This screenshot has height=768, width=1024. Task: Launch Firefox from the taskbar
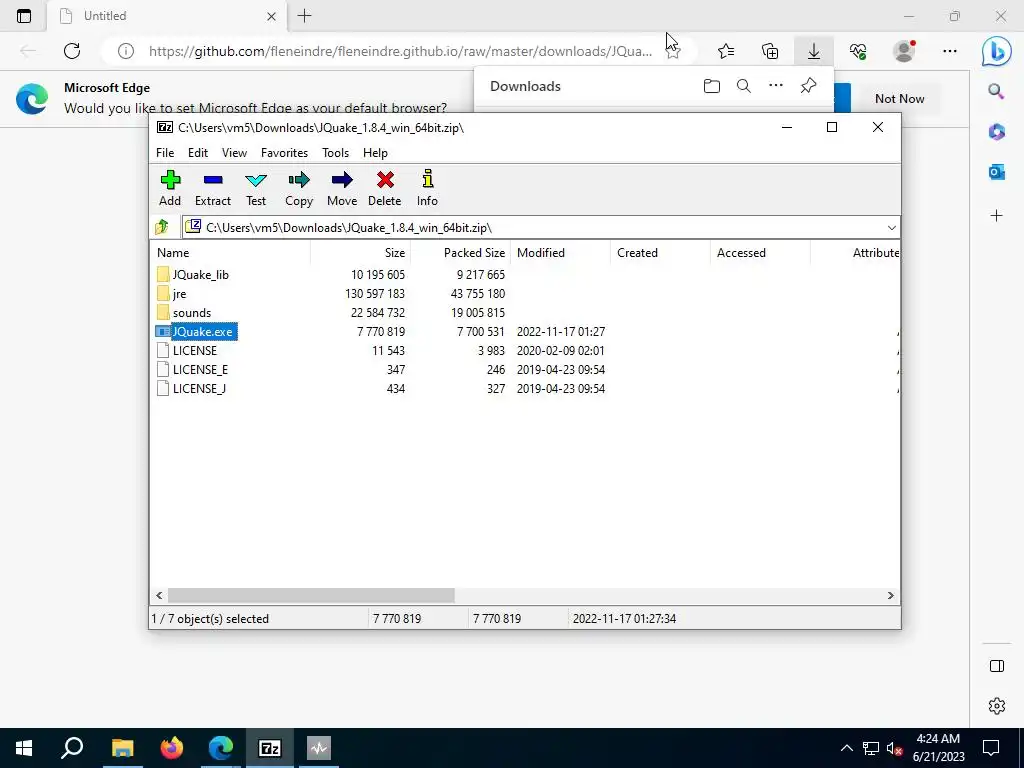coord(172,748)
